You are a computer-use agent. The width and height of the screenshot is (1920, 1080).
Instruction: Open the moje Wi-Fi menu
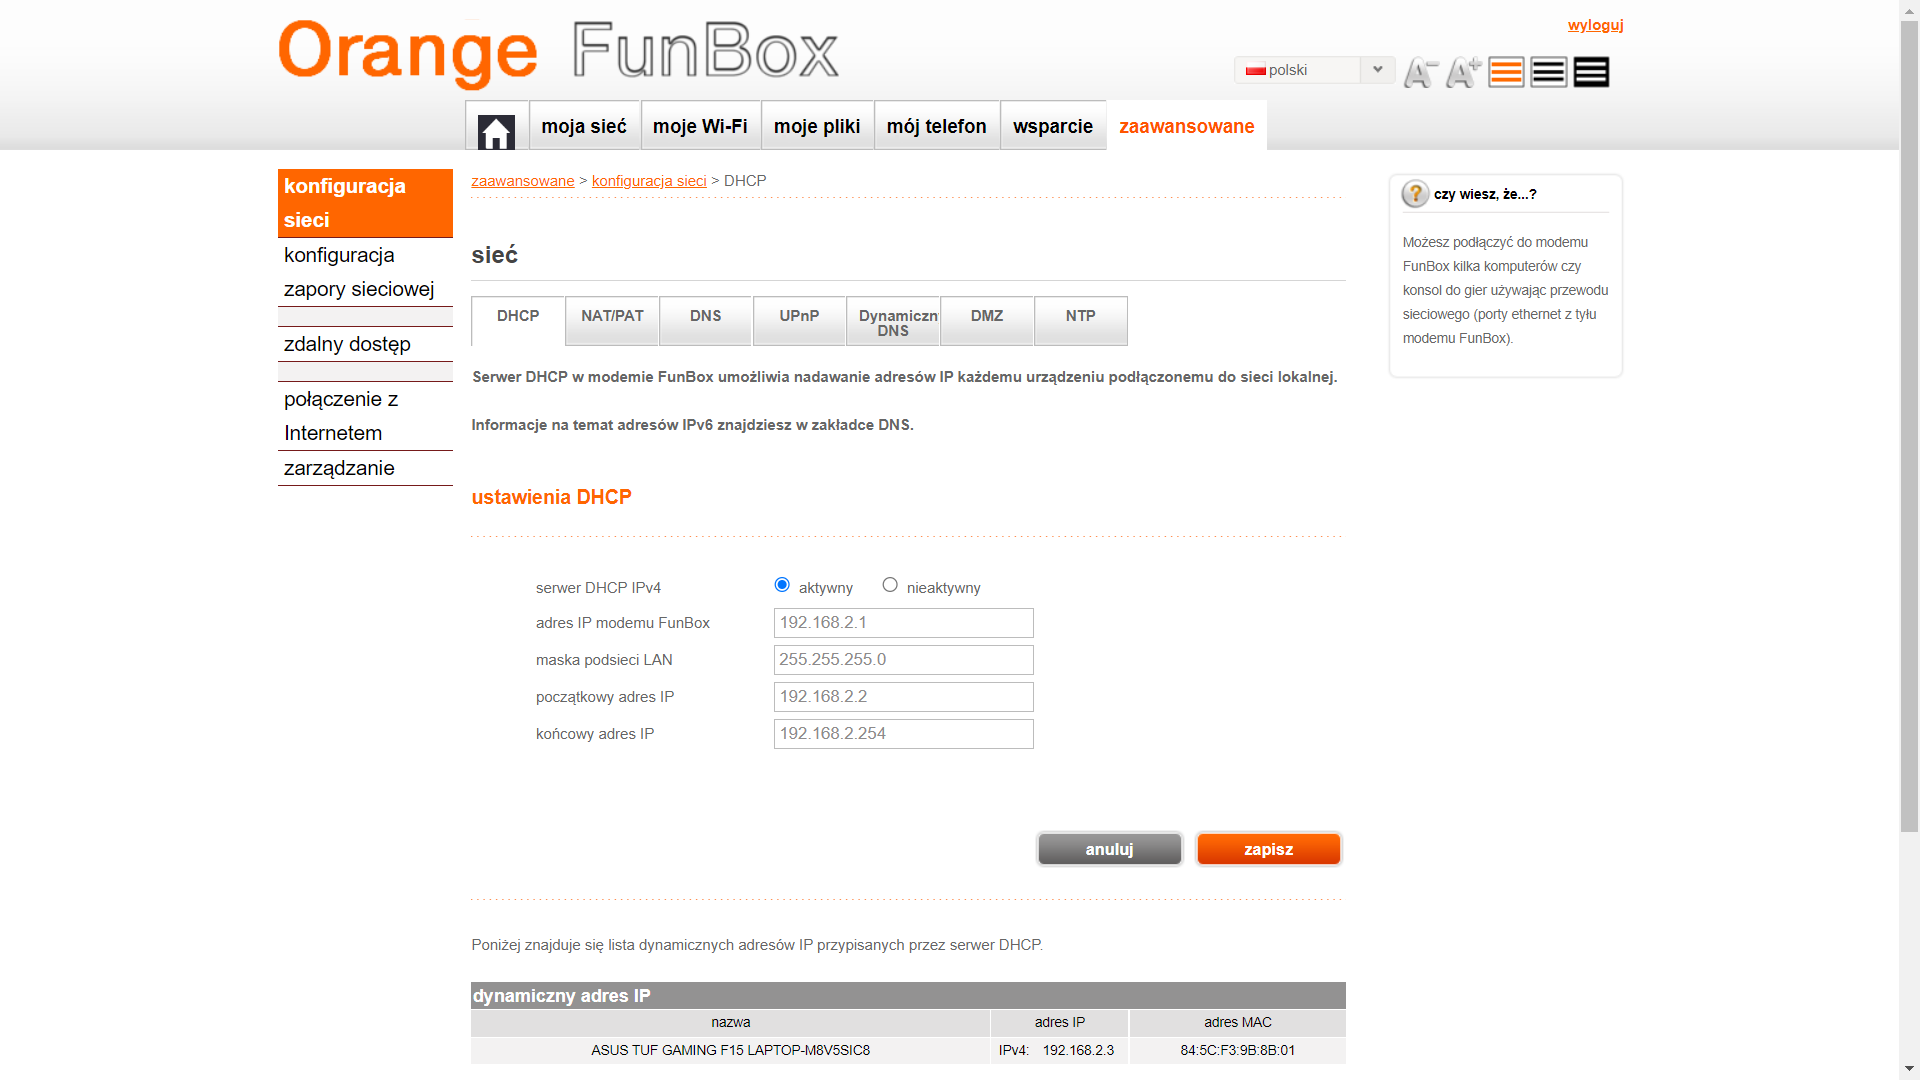(x=700, y=126)
